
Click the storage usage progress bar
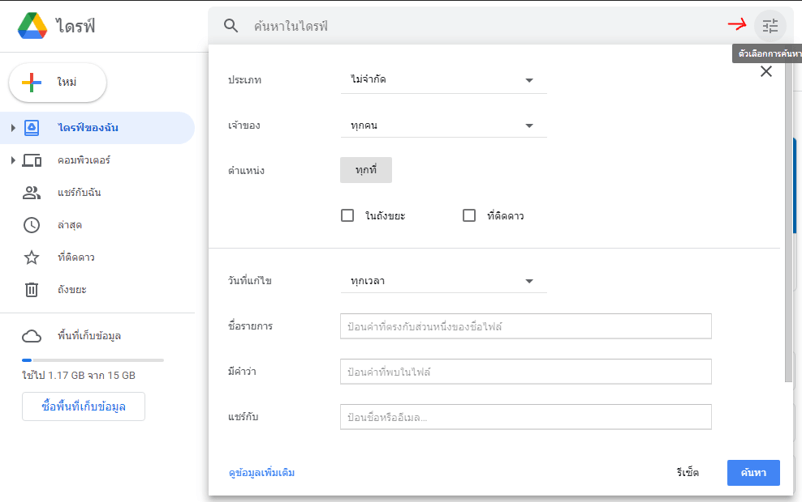click(x=92, y=360)
